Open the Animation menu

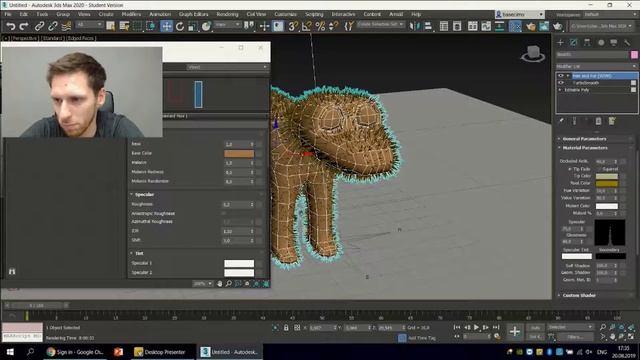tap(160, 14)
